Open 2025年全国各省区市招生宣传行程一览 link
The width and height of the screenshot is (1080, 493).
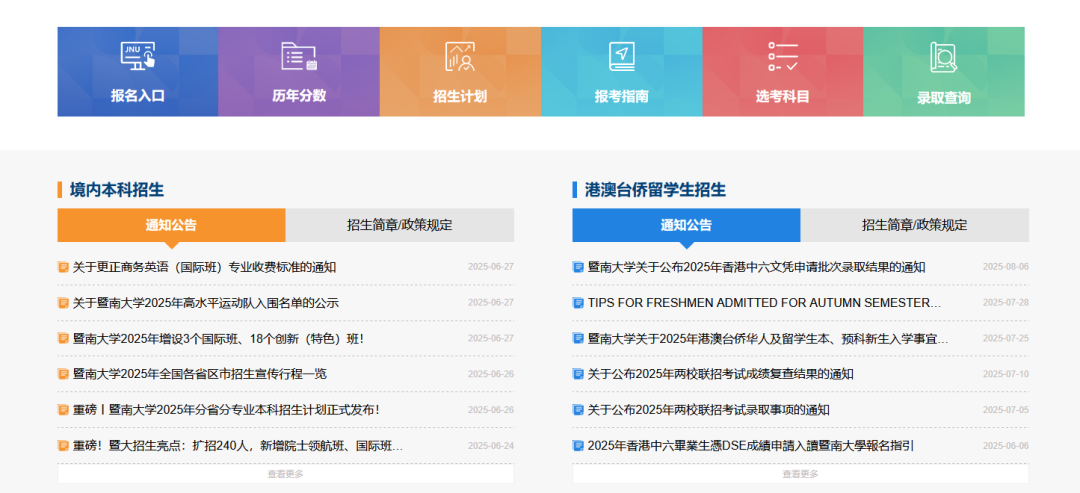(x=199, y=374)
